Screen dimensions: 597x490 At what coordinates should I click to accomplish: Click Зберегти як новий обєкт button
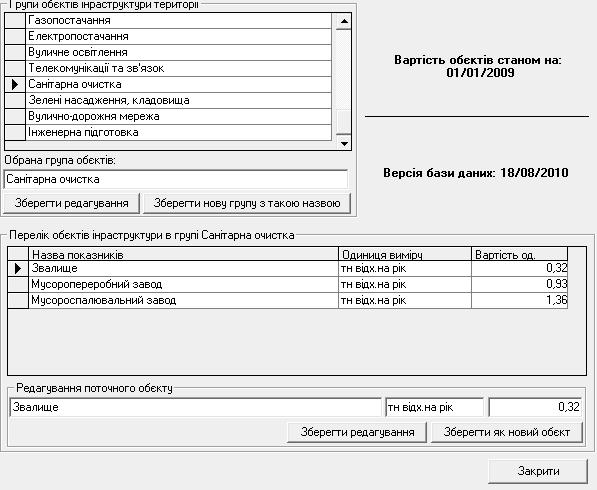pyautogui.click(x=507, y=432)
